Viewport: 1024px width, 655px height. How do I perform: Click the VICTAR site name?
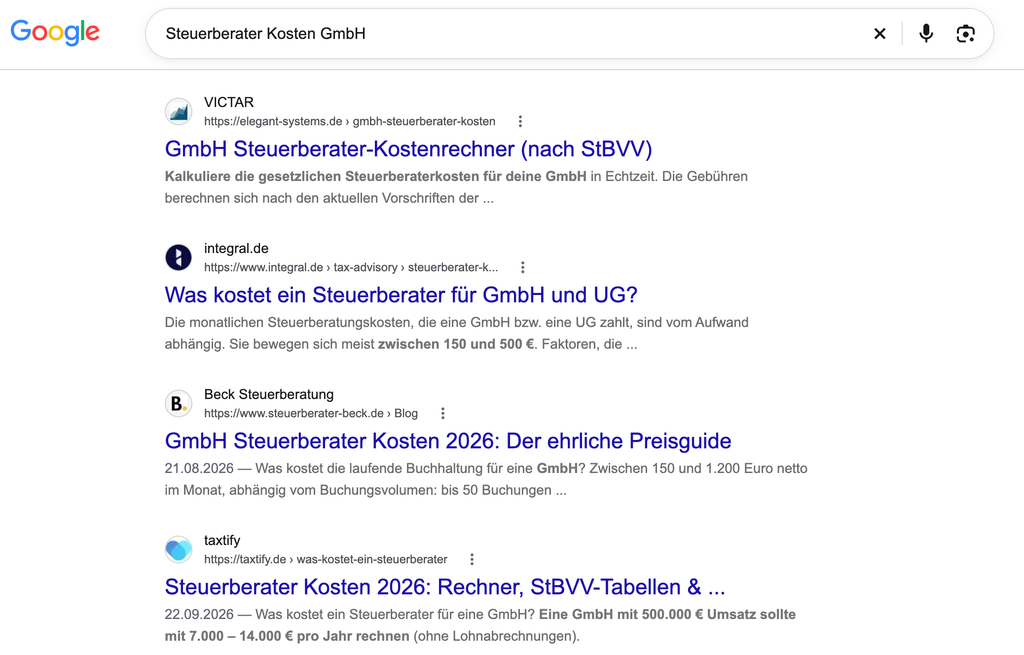229,103
